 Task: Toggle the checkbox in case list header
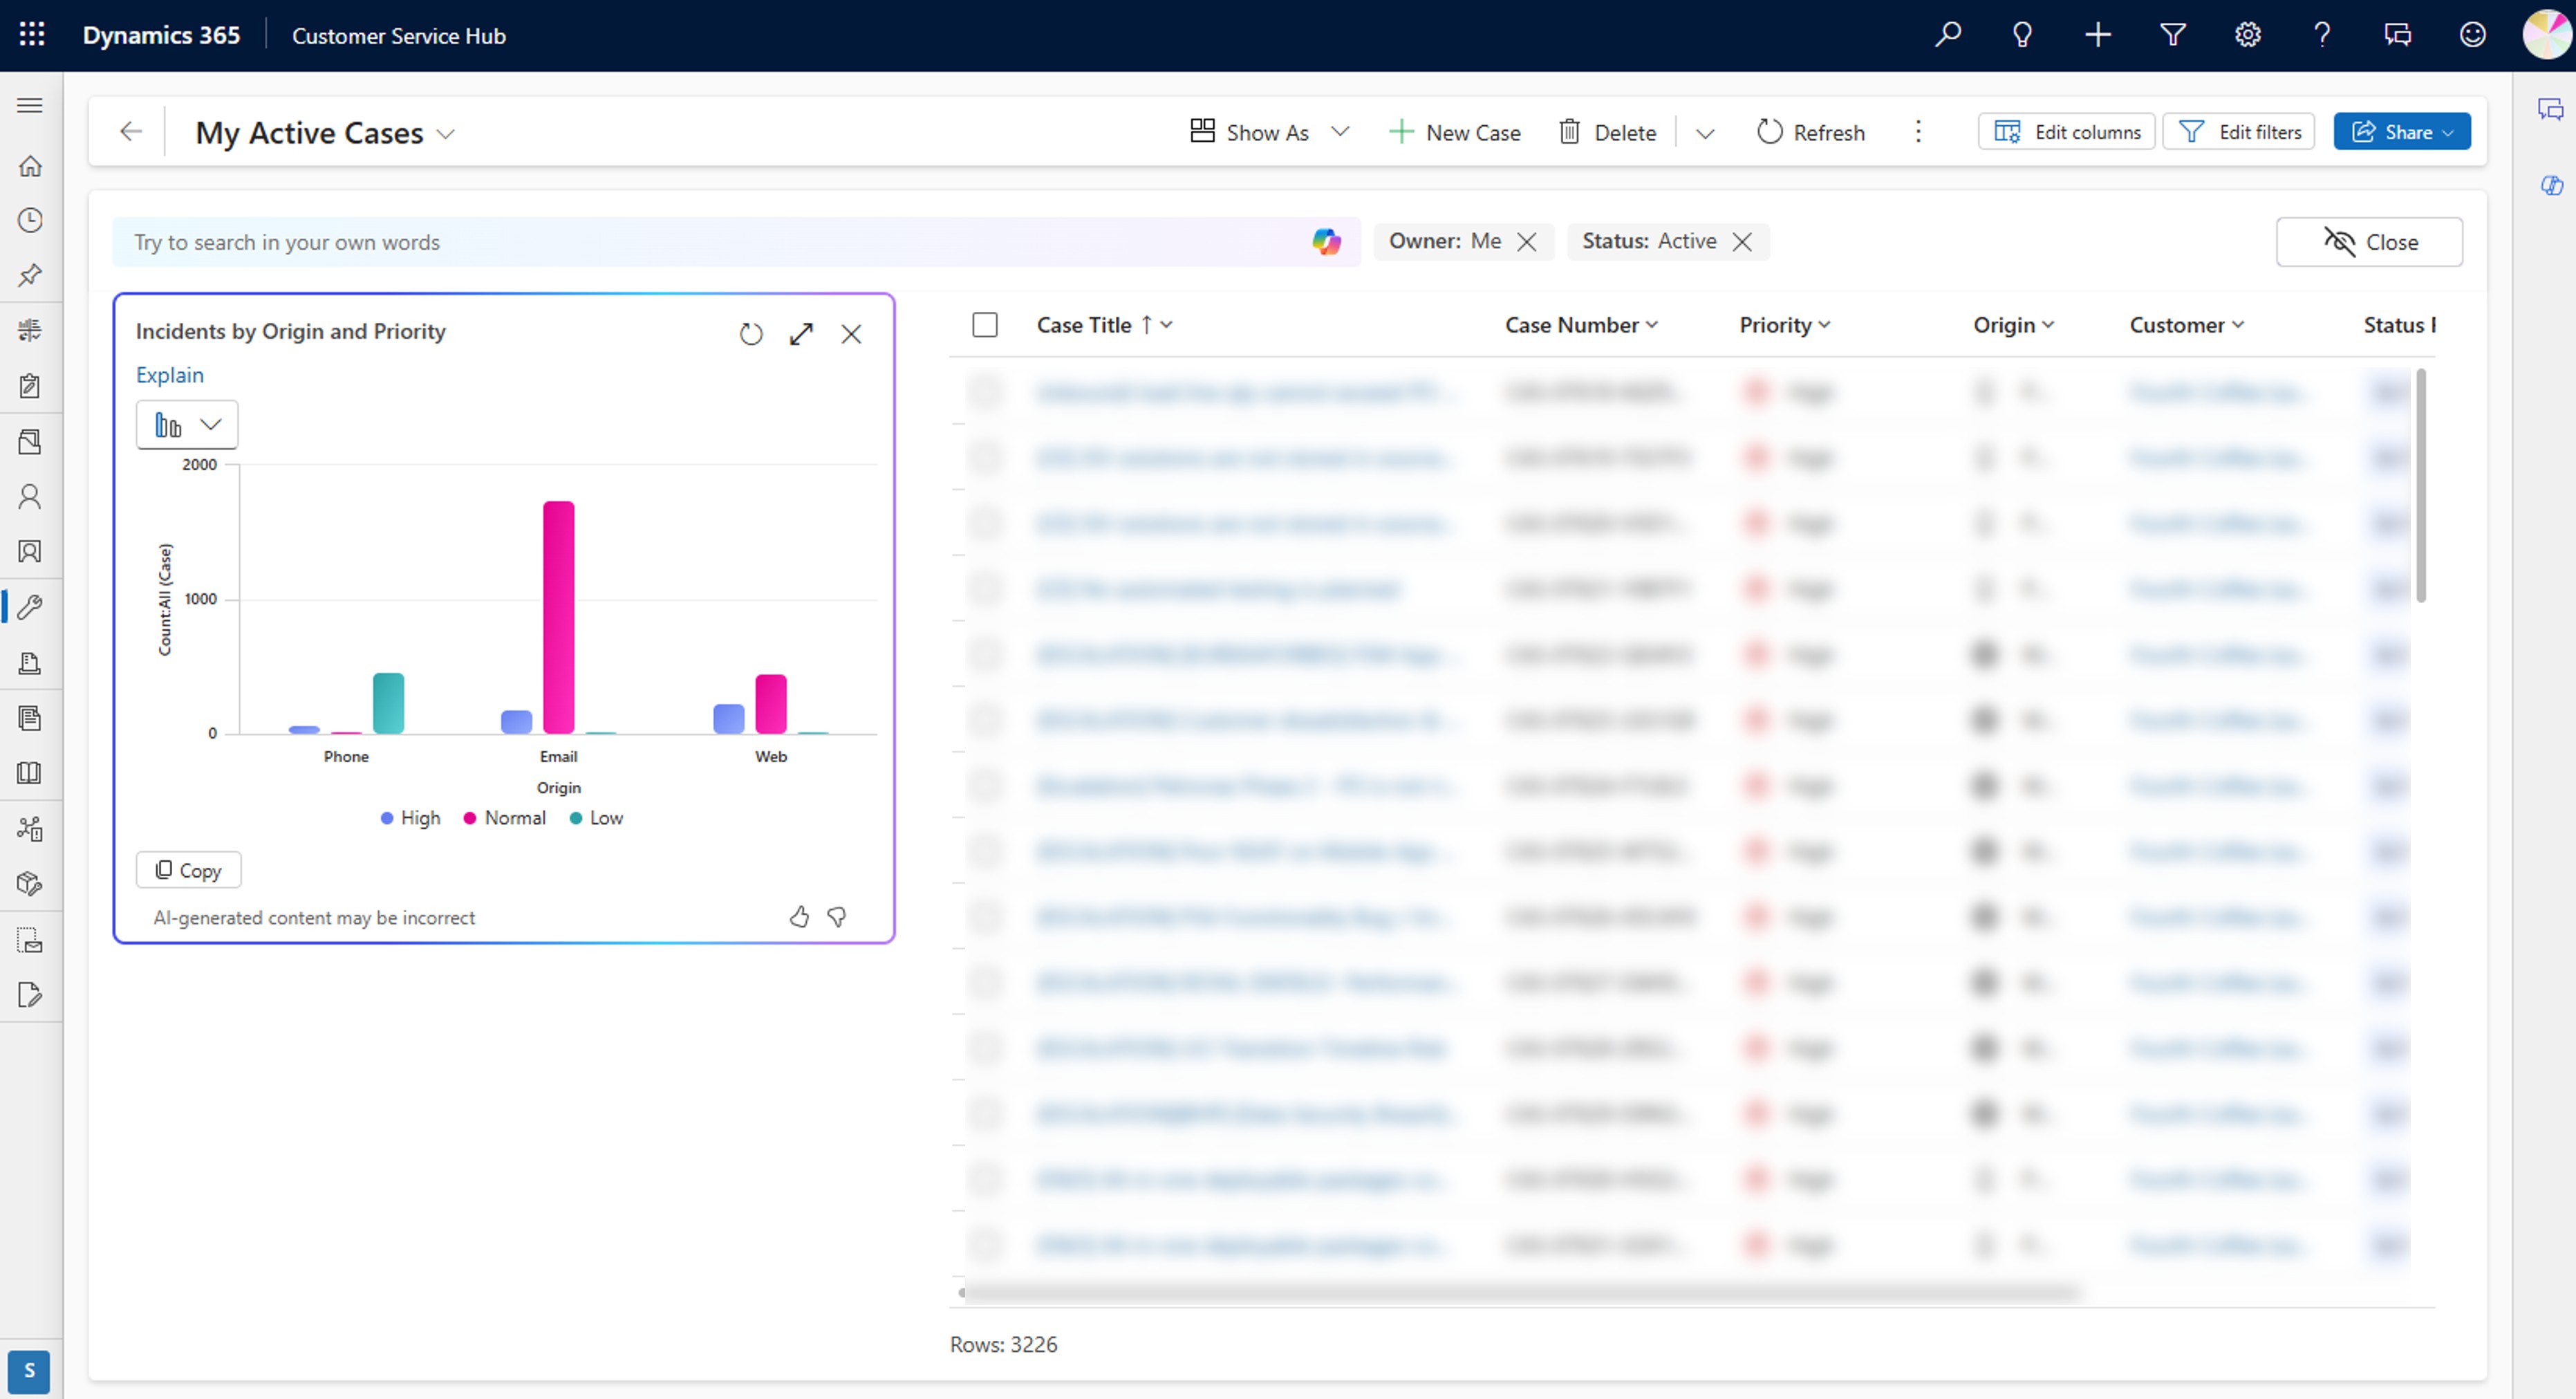point(983,324)
